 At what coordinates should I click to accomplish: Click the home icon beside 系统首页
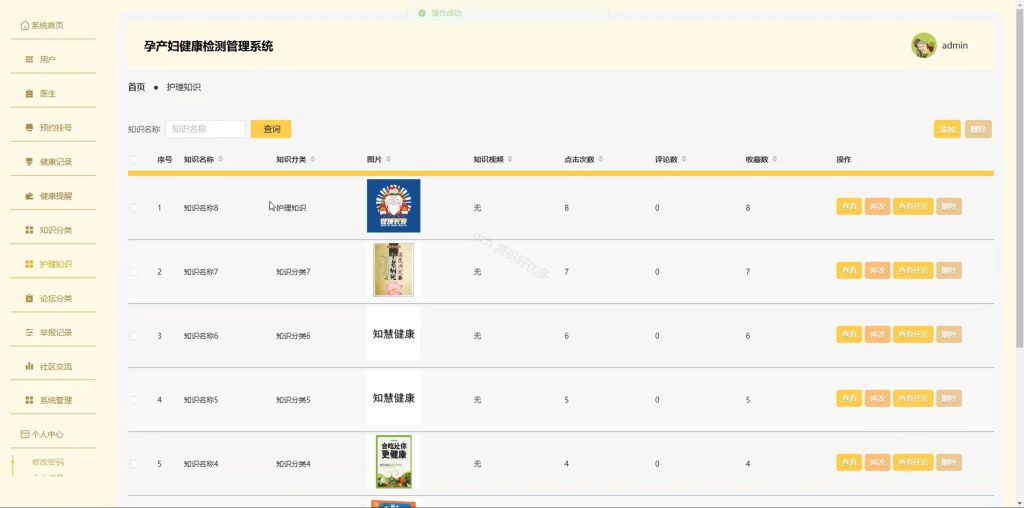pos(25,25)
